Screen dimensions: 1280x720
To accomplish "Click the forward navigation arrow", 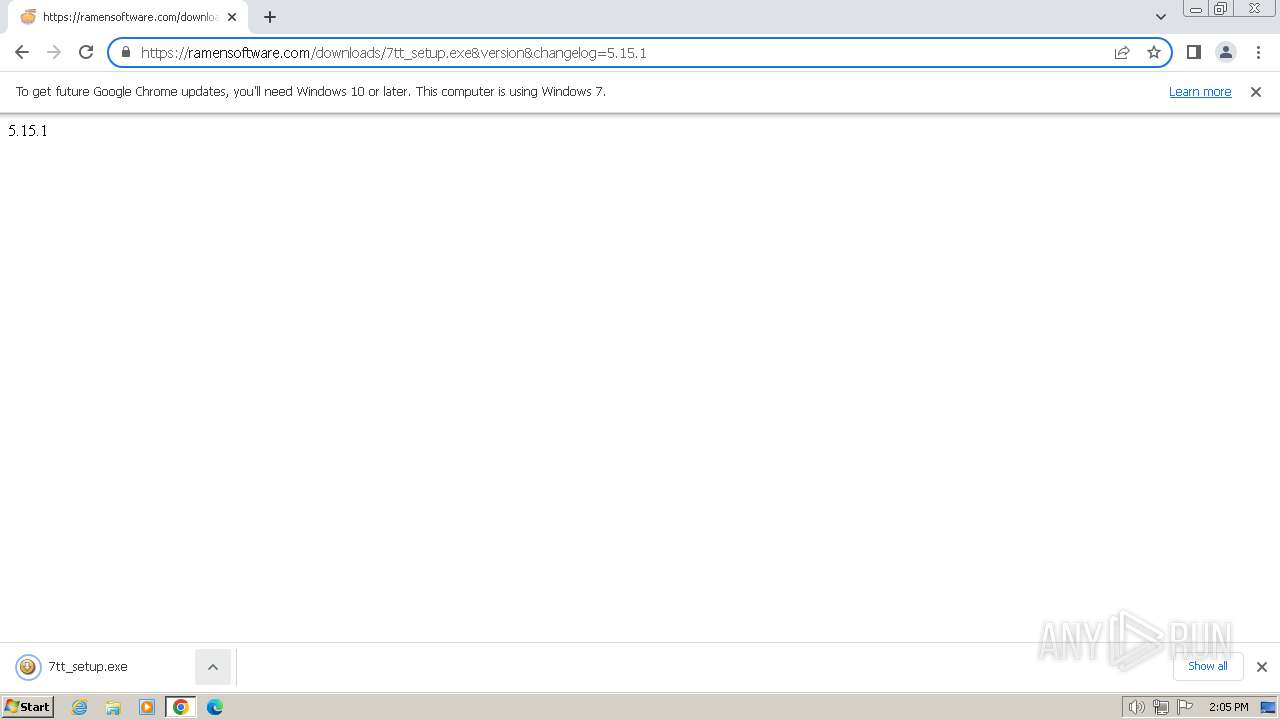I will [54, 52].
